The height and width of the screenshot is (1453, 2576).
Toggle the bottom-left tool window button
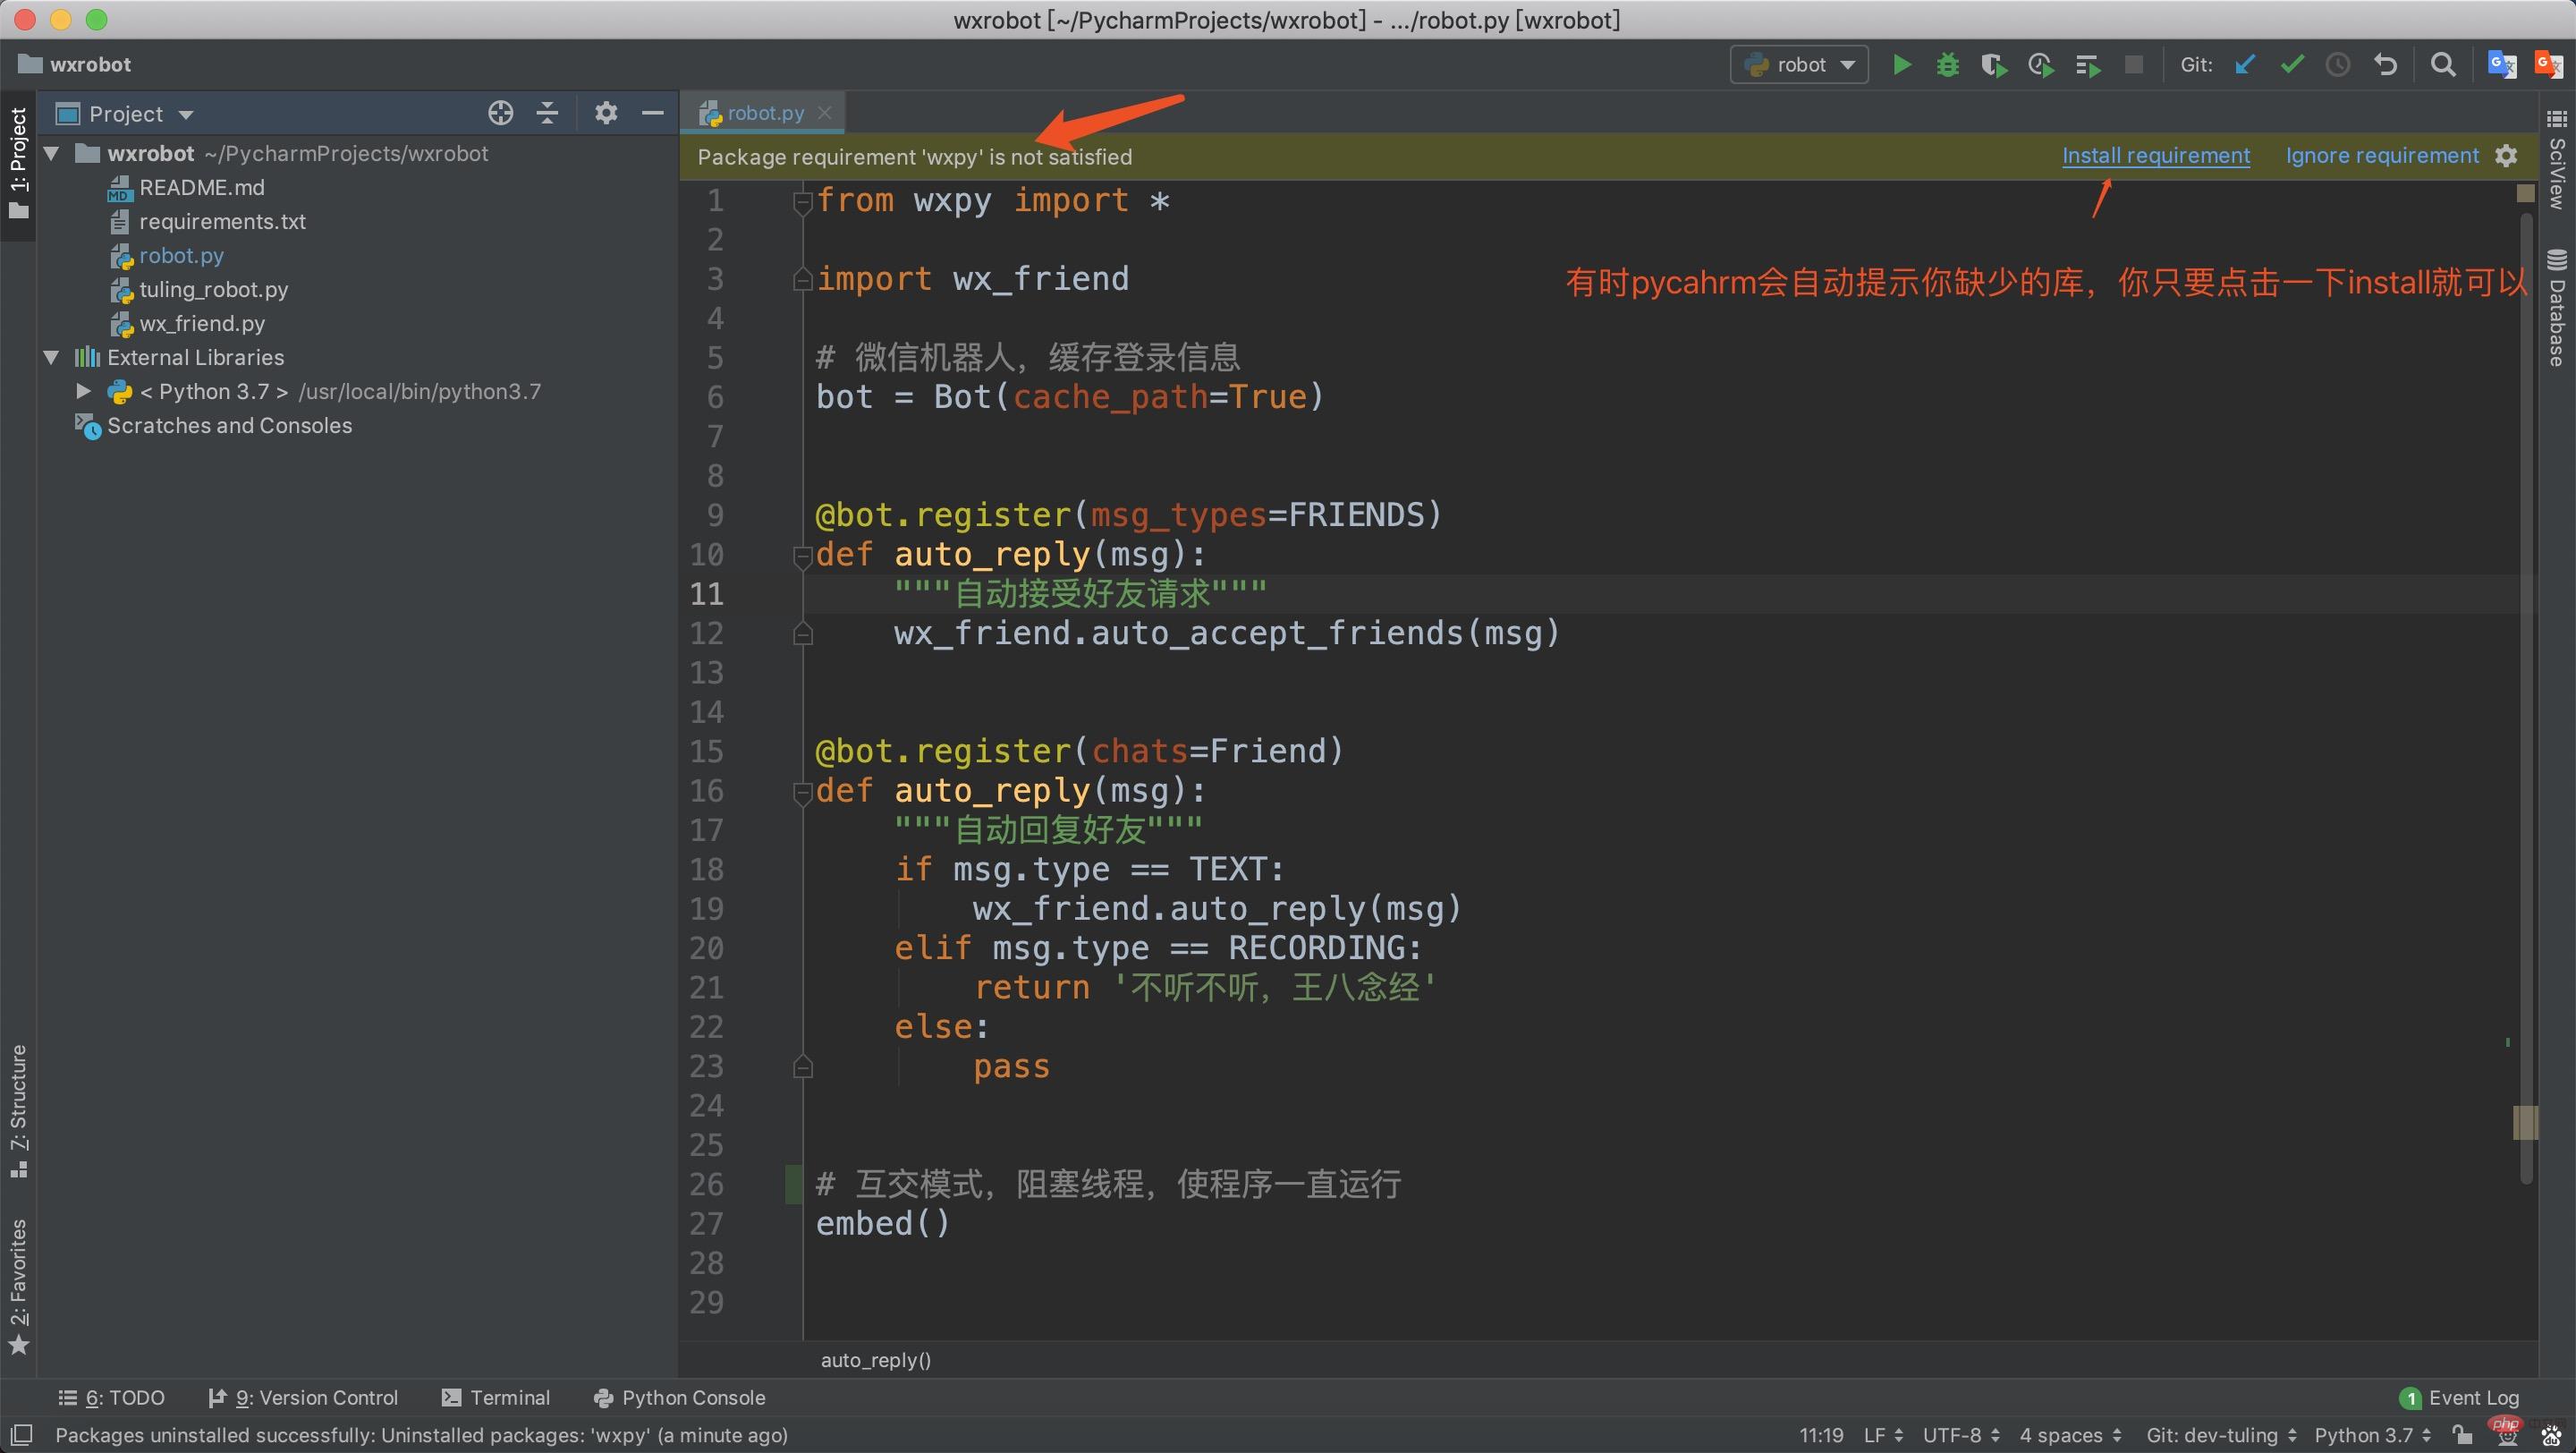[x=21, y=1435]
